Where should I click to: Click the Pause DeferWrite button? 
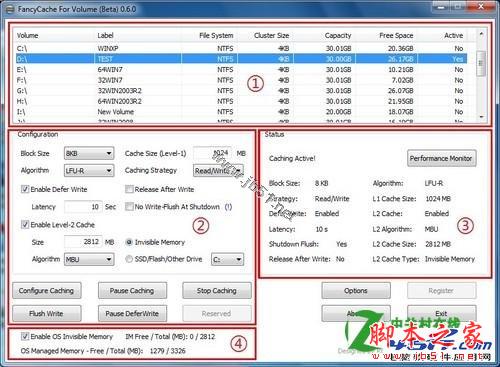click(x=132, y=314)
